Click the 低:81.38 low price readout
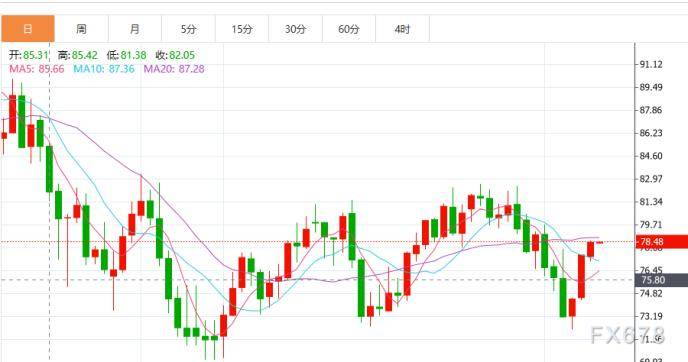This screenshot has width=688, height=362. click(126, 55)
